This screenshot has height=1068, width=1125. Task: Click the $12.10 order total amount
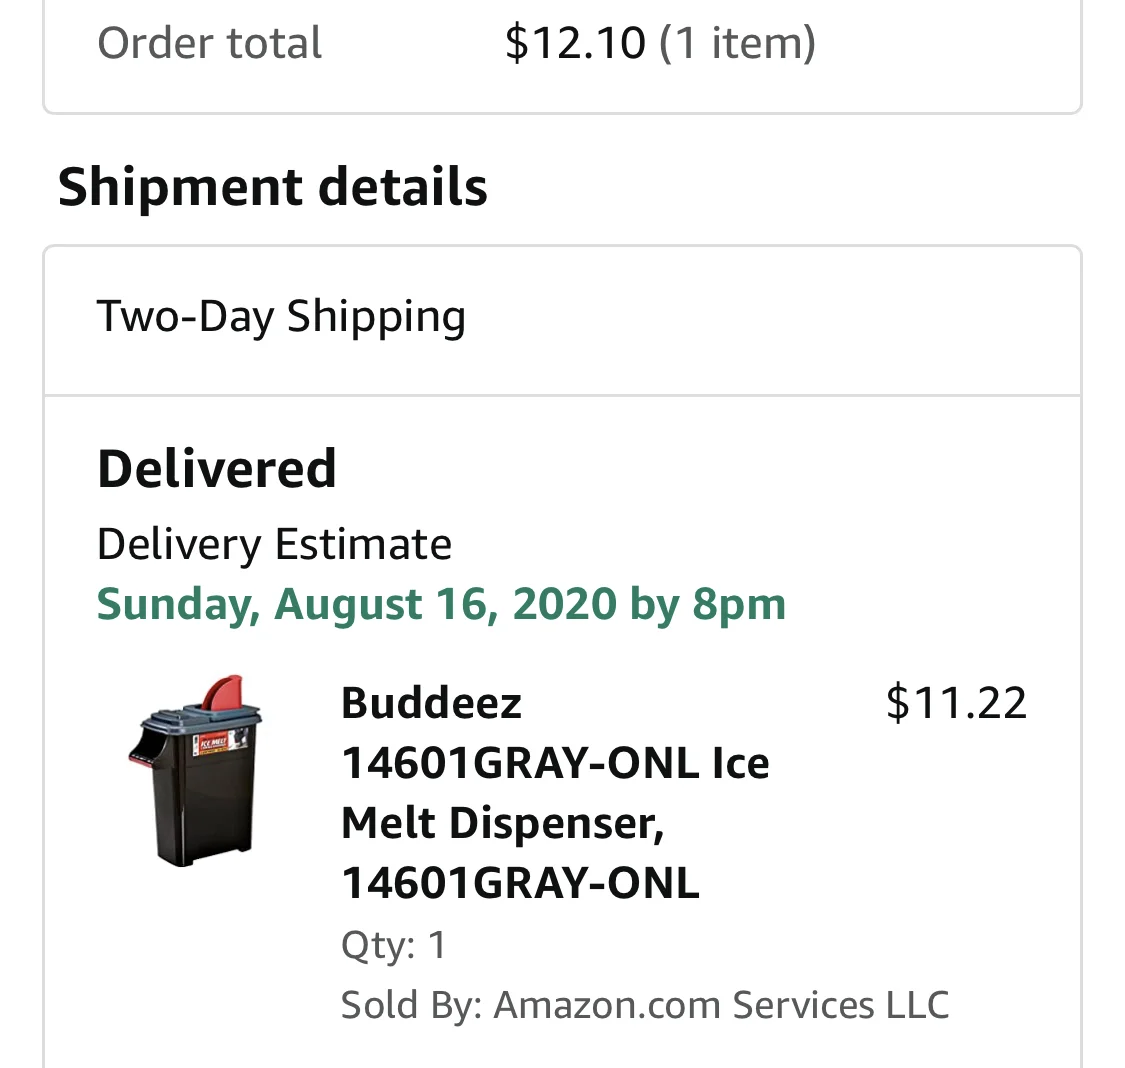(x=575, y=42)
